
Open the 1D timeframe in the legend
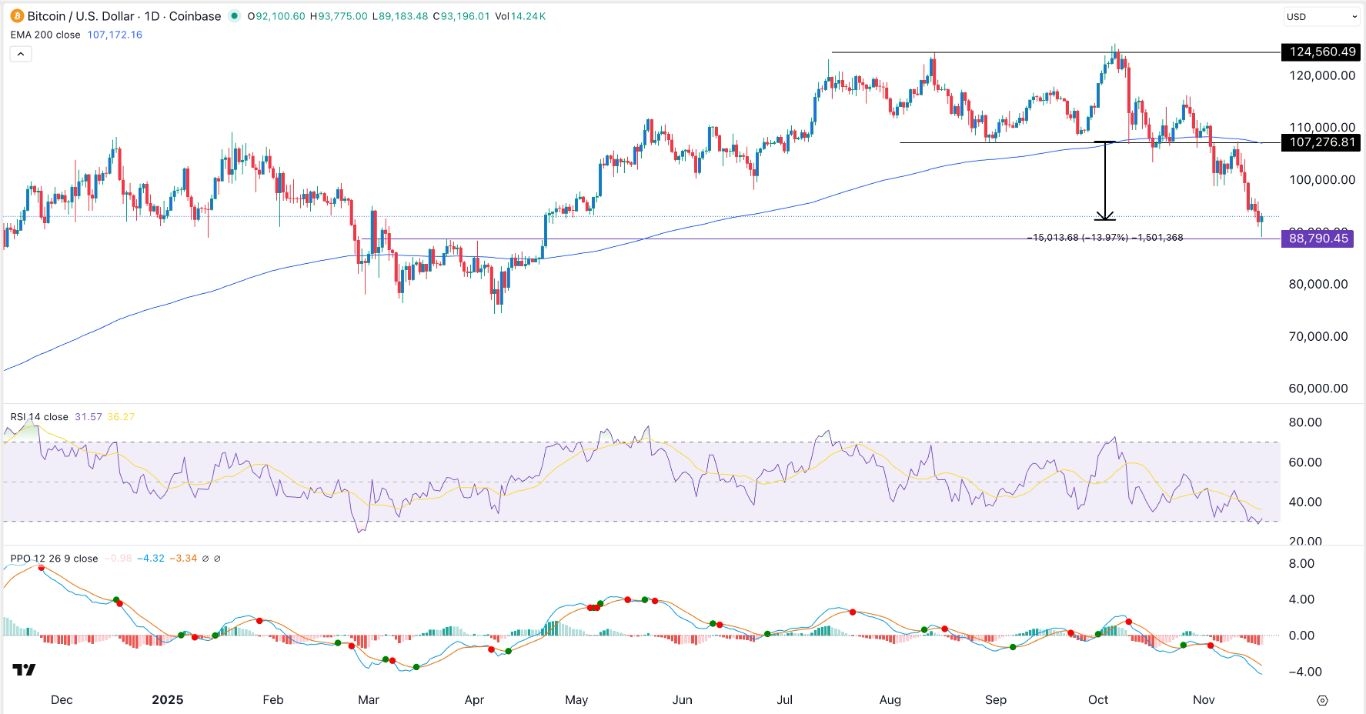click(150, 16)
